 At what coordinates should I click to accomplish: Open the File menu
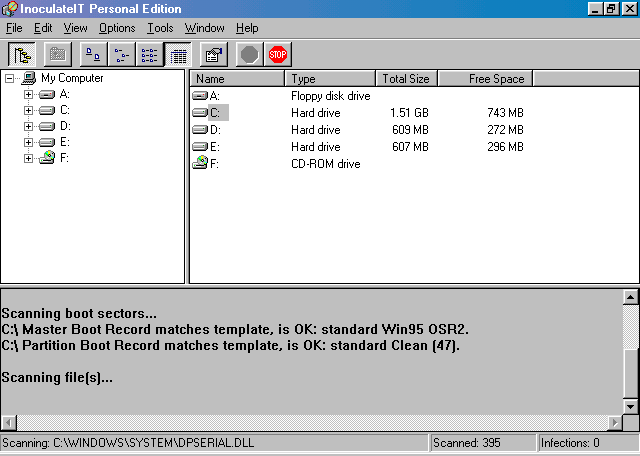(14, 28)
